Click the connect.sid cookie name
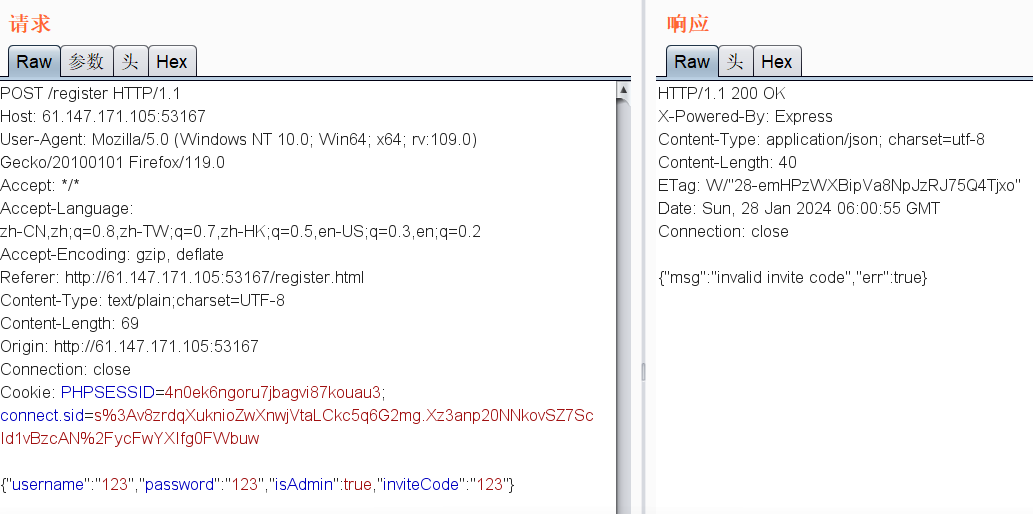This screenshot has height=514, width=1033. [42, 416]
